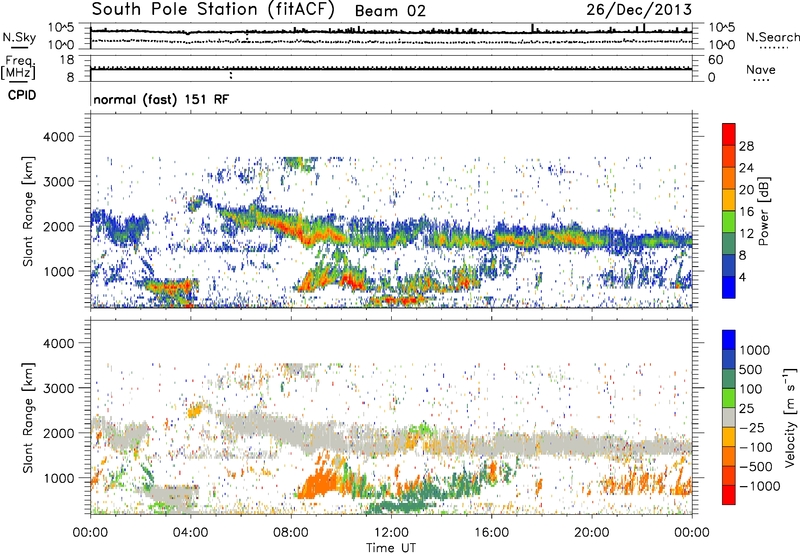Screen dimensions: 800x554
Task: Click the '28' tick on power colorbar
Action: (746, 146)
